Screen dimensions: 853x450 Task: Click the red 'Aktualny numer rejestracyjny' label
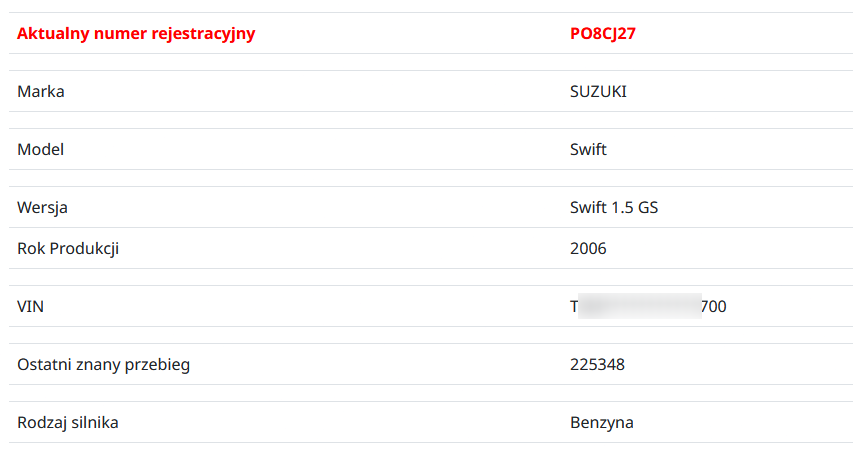click(136, 33)
